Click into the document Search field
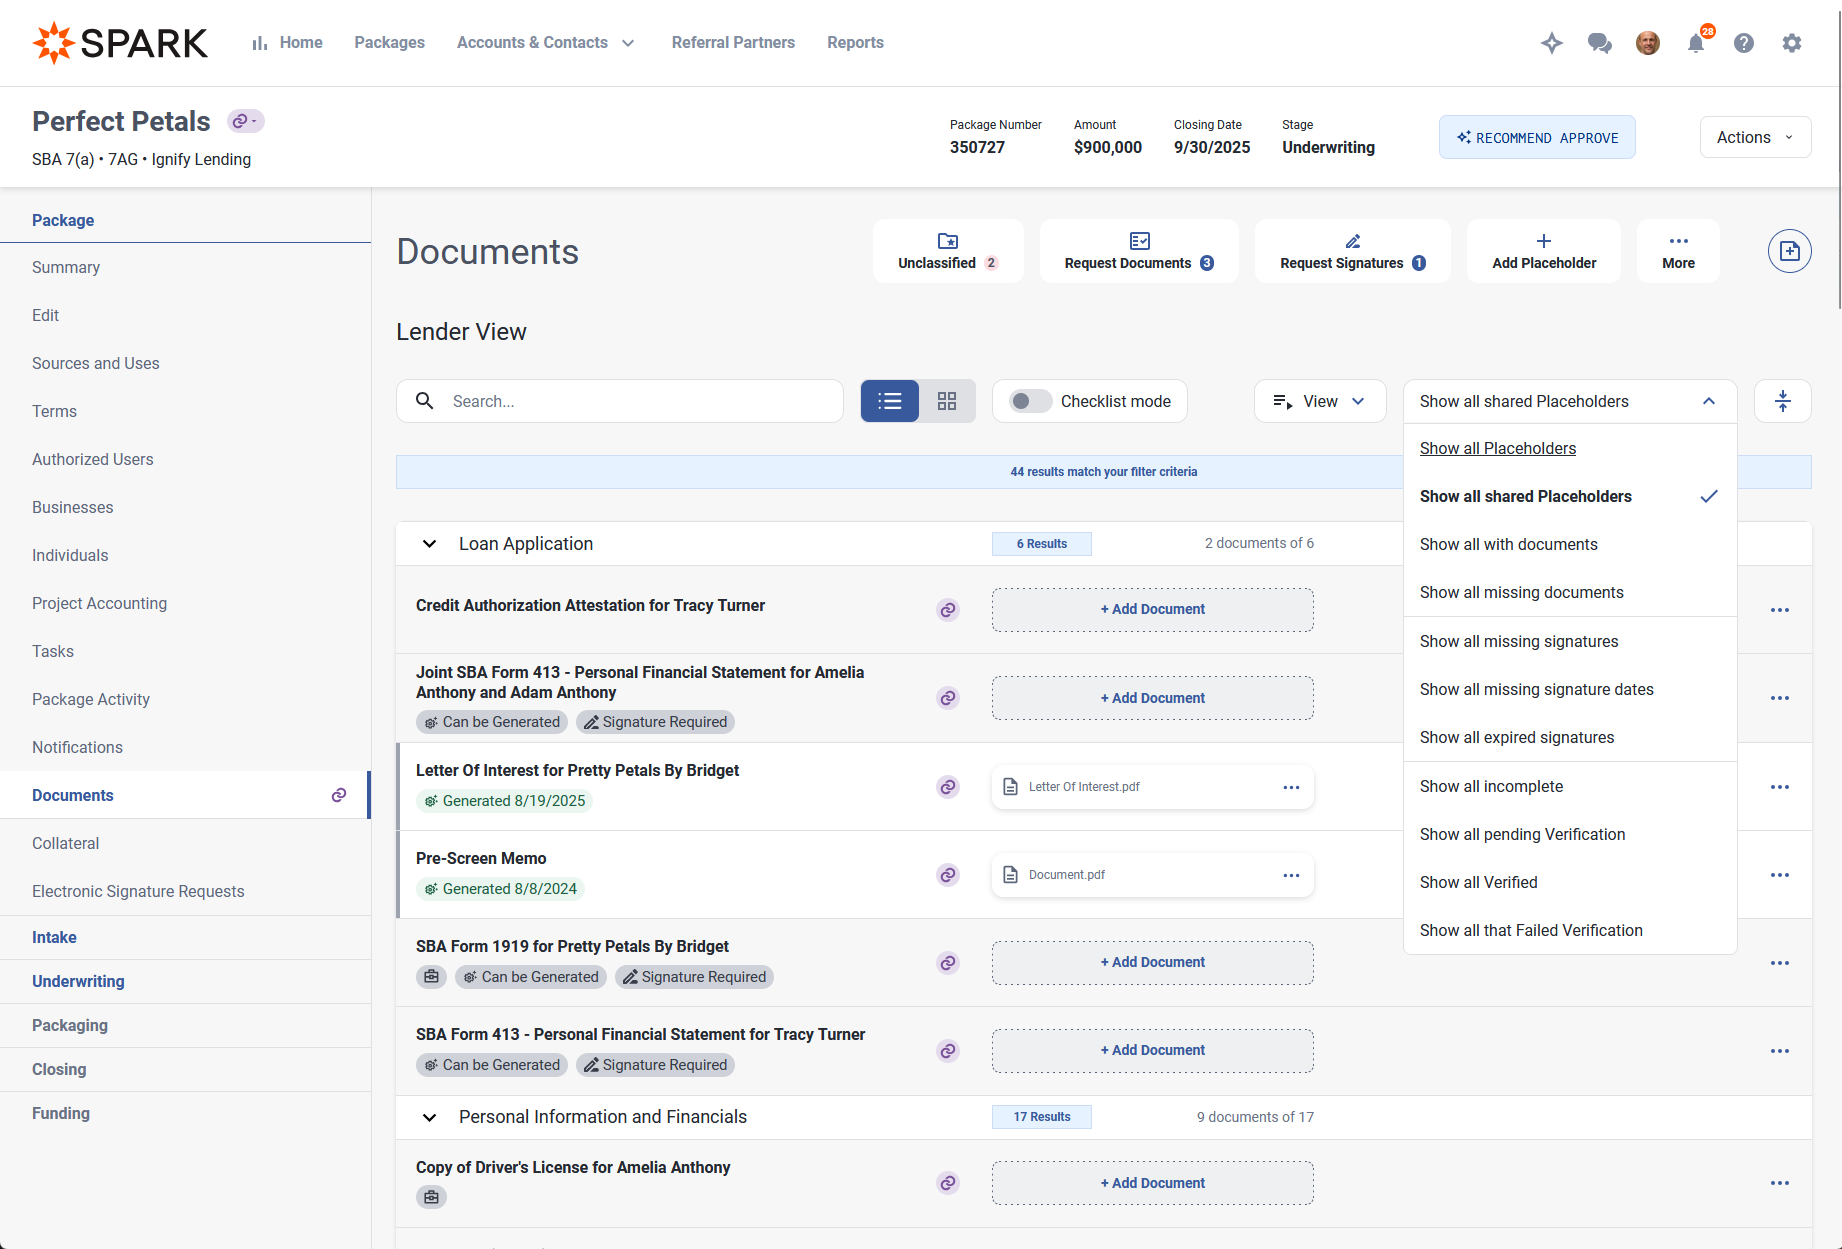Screen dimensions: 1842x1249 coord(640,401)
